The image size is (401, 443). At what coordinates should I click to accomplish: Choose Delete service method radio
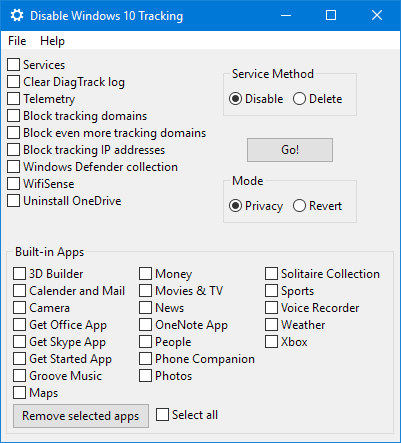click(x=299, y=99)
